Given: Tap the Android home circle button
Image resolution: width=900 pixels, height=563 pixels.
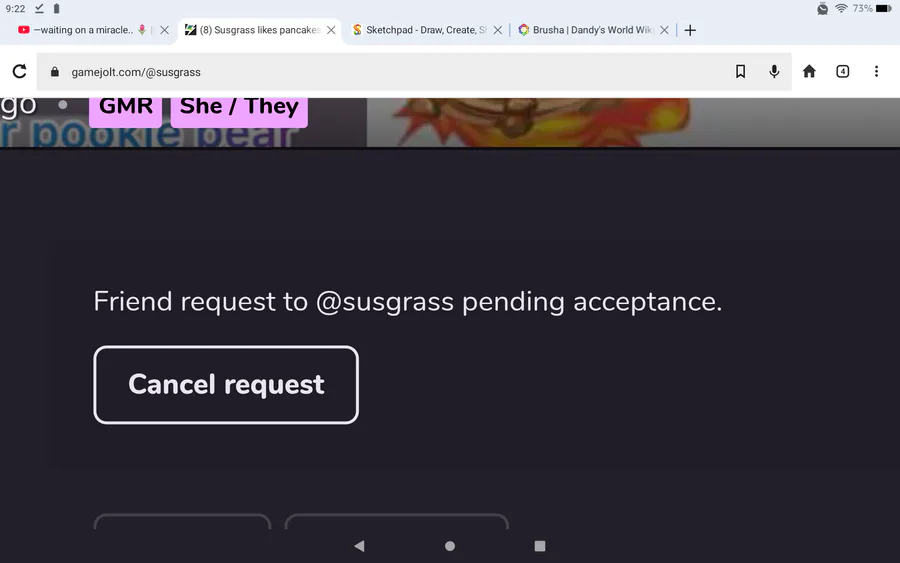Looking at the screenshot, I should coord(450,546).
